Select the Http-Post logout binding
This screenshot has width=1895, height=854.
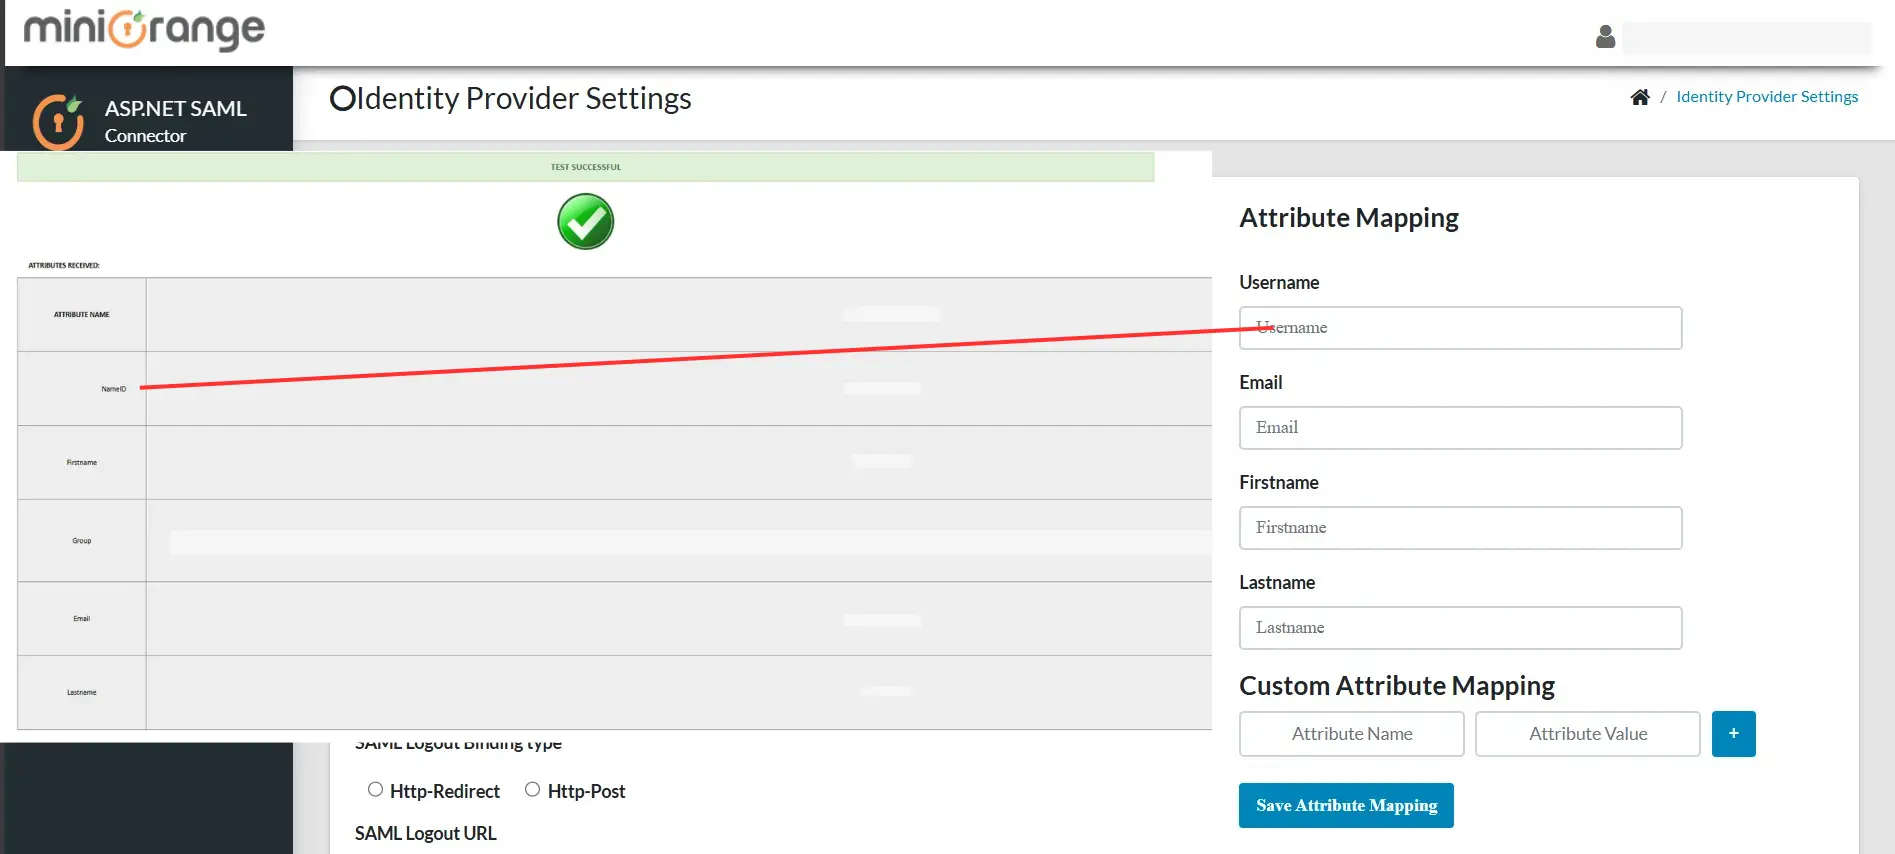(x=533, y=790)
